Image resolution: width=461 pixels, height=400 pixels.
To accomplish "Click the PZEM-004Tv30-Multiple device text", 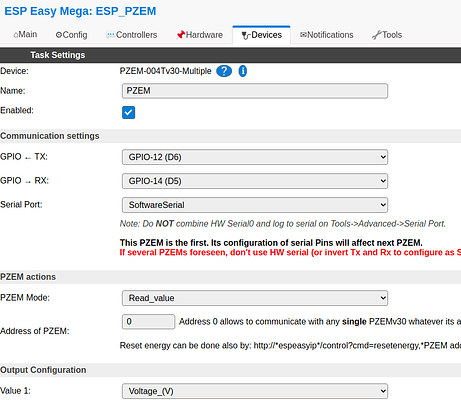I will point(165,71).
